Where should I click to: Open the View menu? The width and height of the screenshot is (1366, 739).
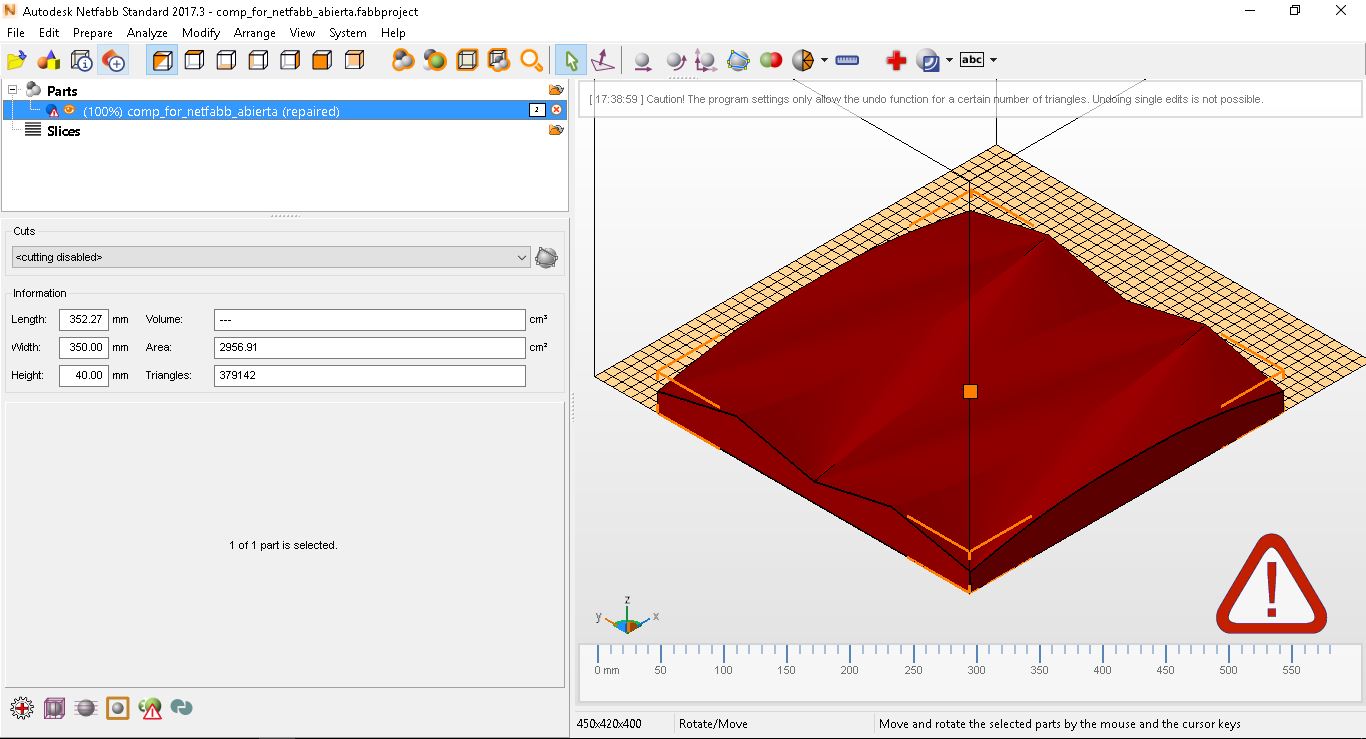pyautogui.click(x=303, y=33)
